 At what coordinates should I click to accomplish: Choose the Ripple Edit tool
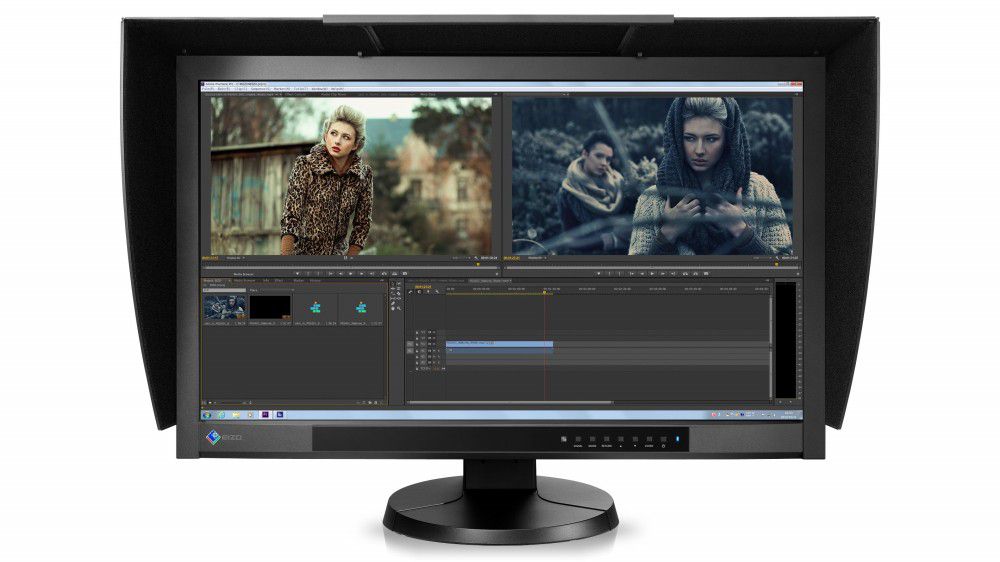click(x=392, y=288)
